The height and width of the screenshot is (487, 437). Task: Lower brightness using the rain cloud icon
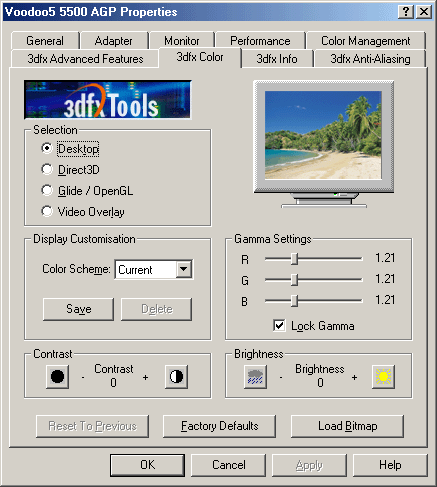255,377
